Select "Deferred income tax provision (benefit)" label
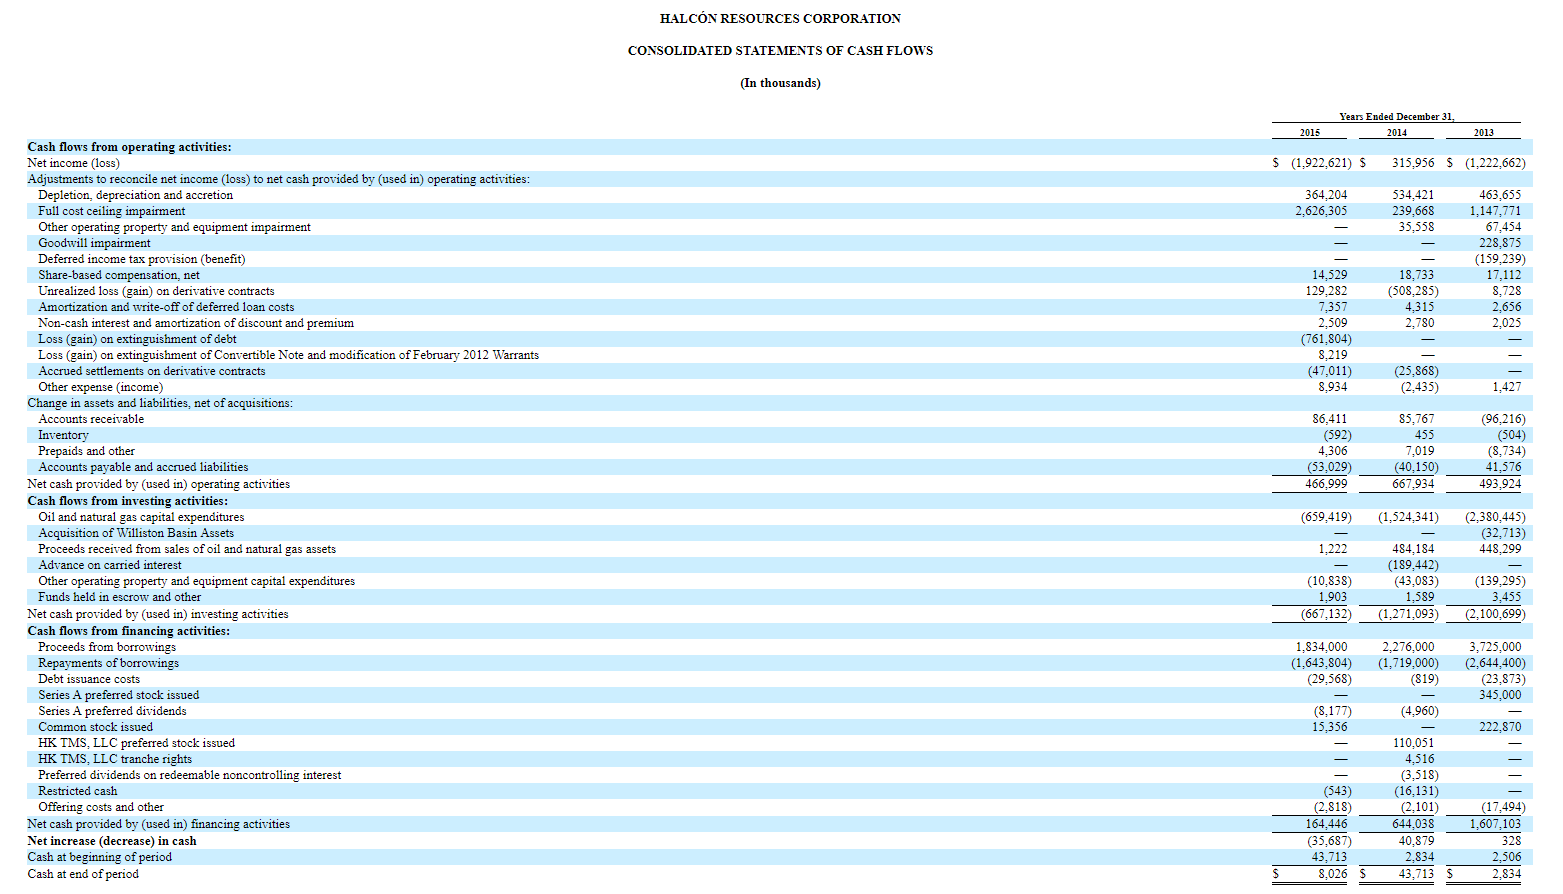 [x=142, y=259]
